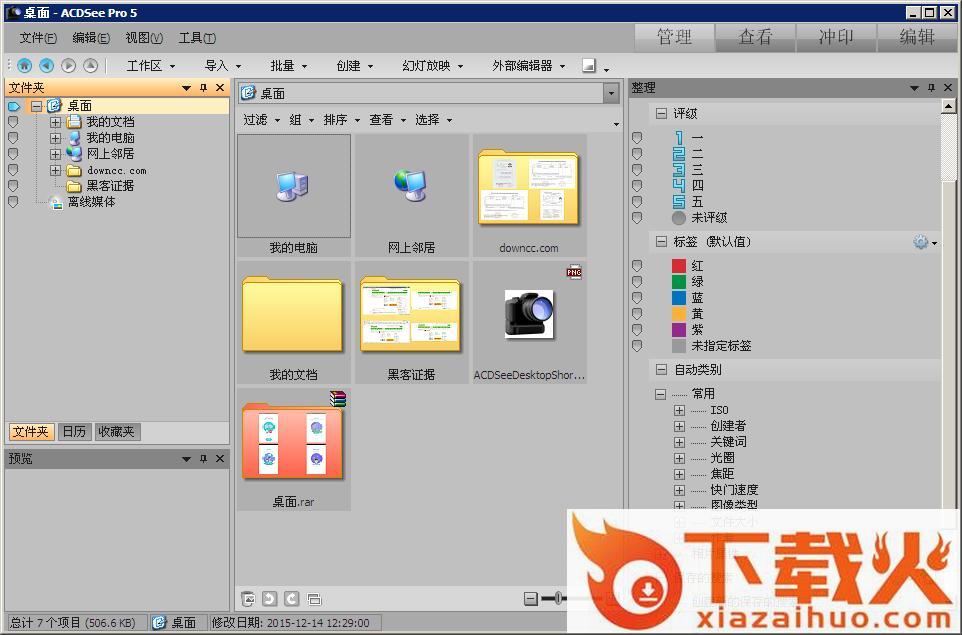Toggle easy-select marker for 蓝 label
Viewport: 962px width, 635px height.
point(637,297)
